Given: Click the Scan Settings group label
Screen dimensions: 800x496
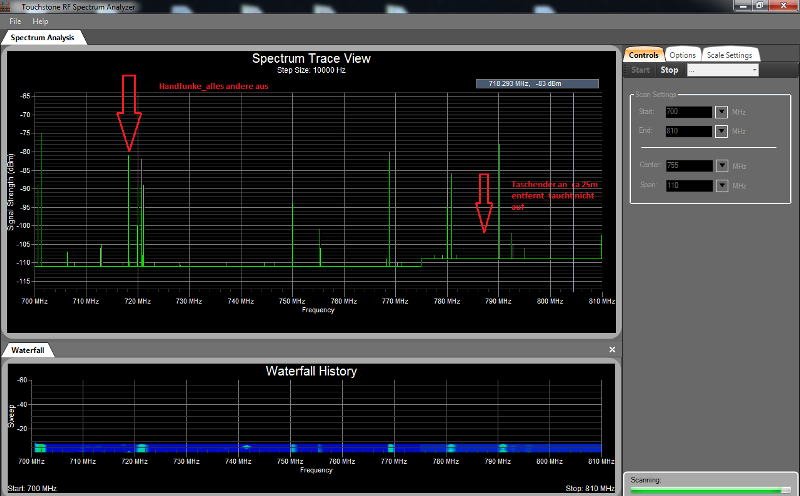Looking at the screenshot, I should (x=656, y=94).
